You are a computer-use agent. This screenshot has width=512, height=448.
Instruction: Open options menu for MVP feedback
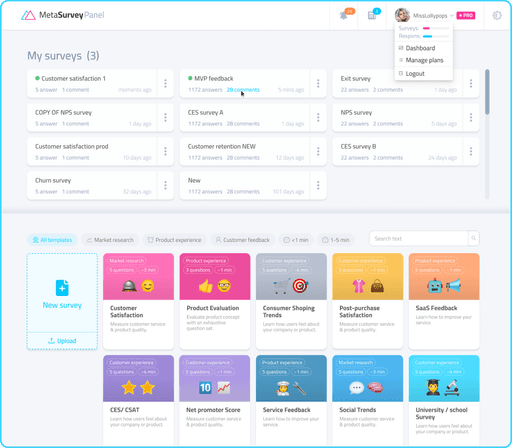tap(318, 84)
